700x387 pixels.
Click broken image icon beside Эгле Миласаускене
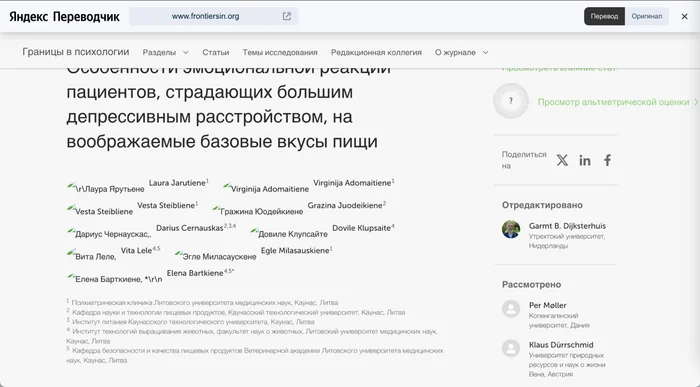(179, 254)
